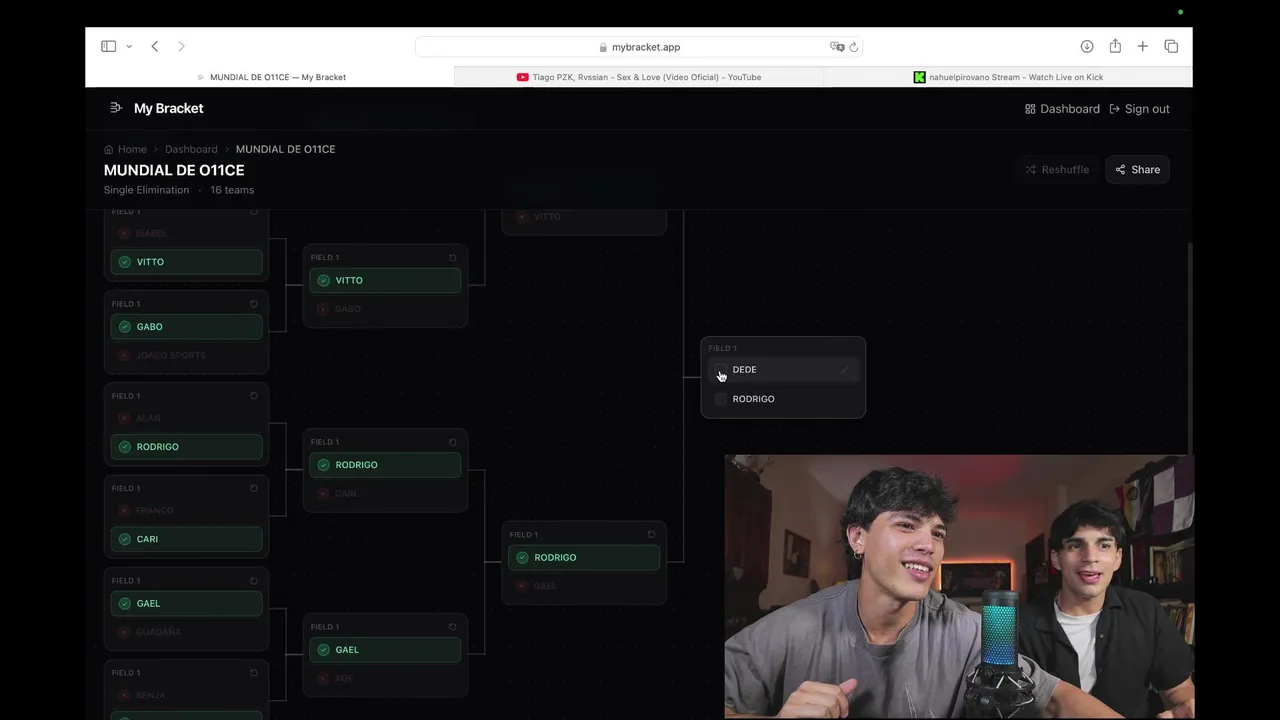Switch to nahuelpirovano Kick stream tab
The height and width of the screenshot is (720, 1280).
pos(1008,77)
